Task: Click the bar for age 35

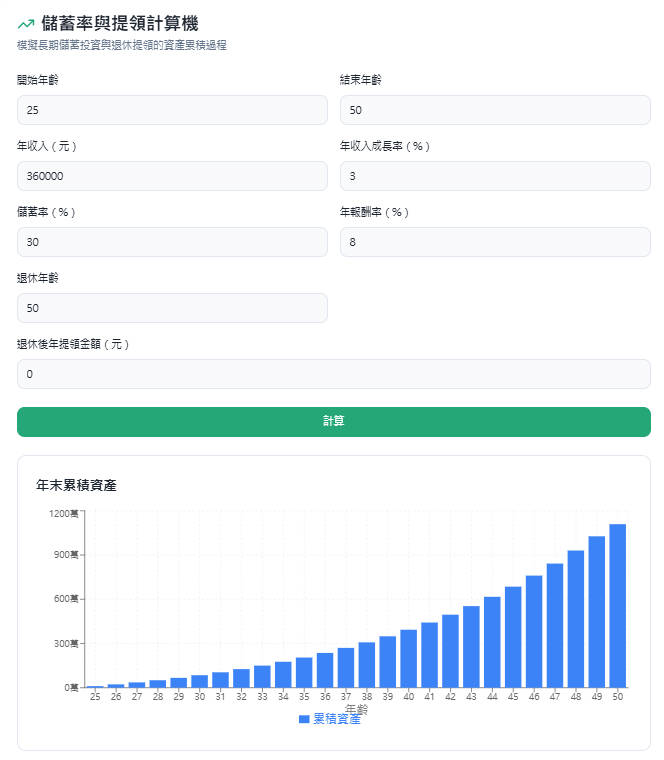Action: pyautogui.click(x=304, y=672)
